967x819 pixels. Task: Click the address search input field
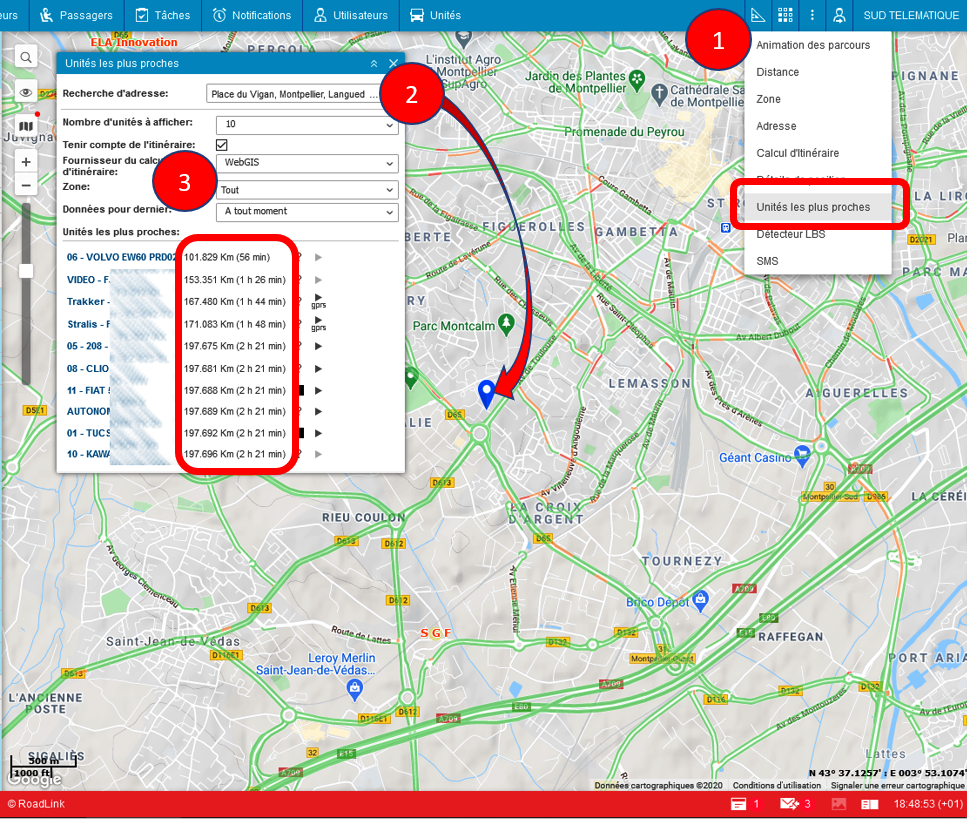[x=293, y=94]
